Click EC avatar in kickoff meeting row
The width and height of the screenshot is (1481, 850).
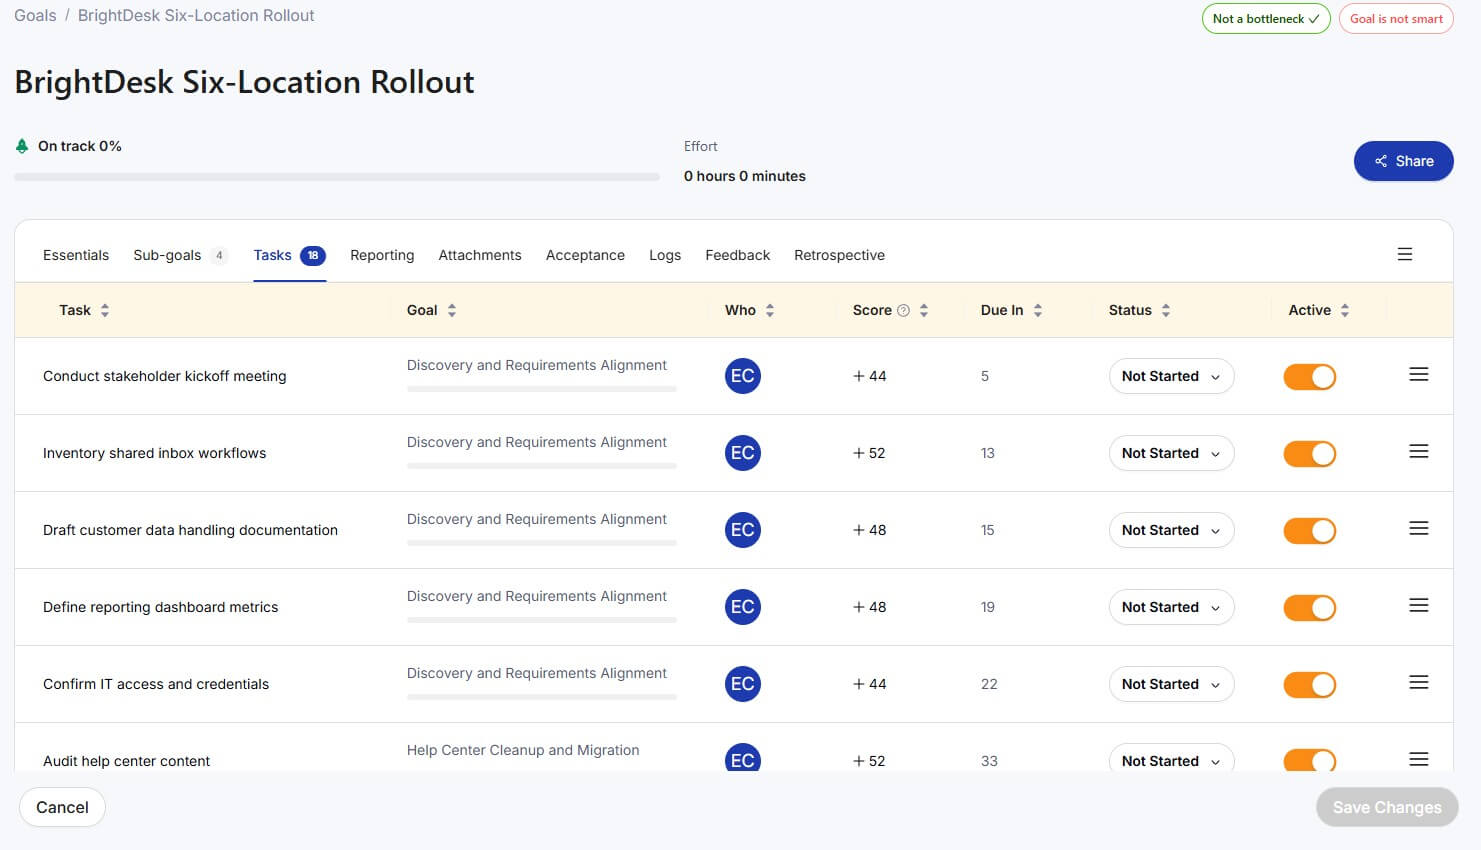click(x=742, y=376)
